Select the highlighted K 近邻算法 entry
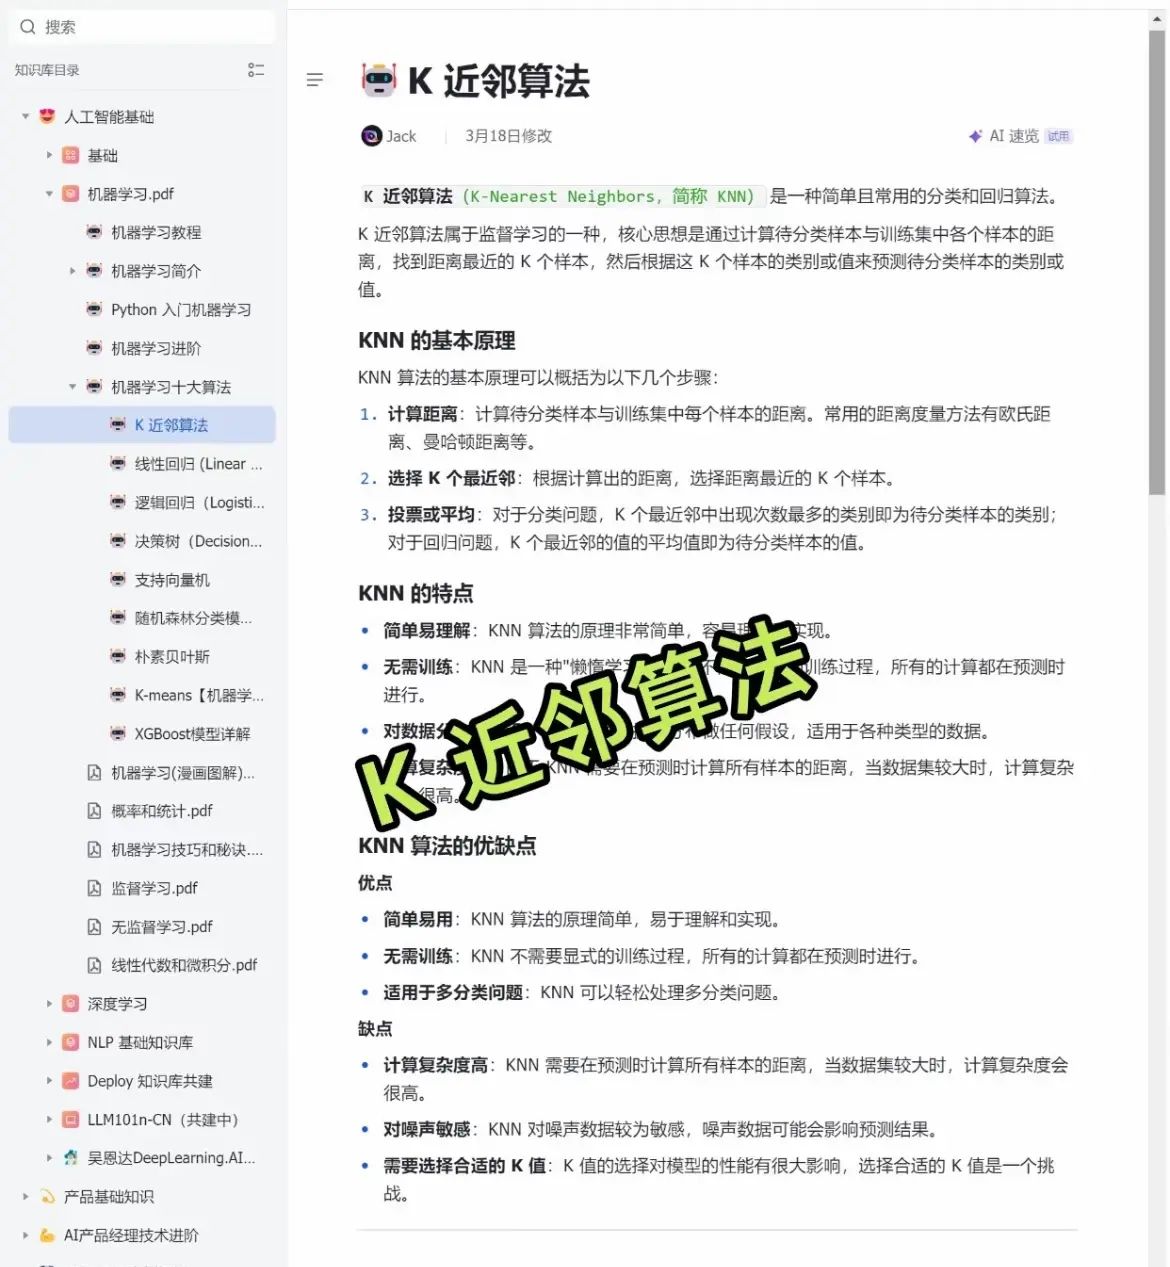The width and height of the screenshot is (1170, 1267). tap(172, 424)
